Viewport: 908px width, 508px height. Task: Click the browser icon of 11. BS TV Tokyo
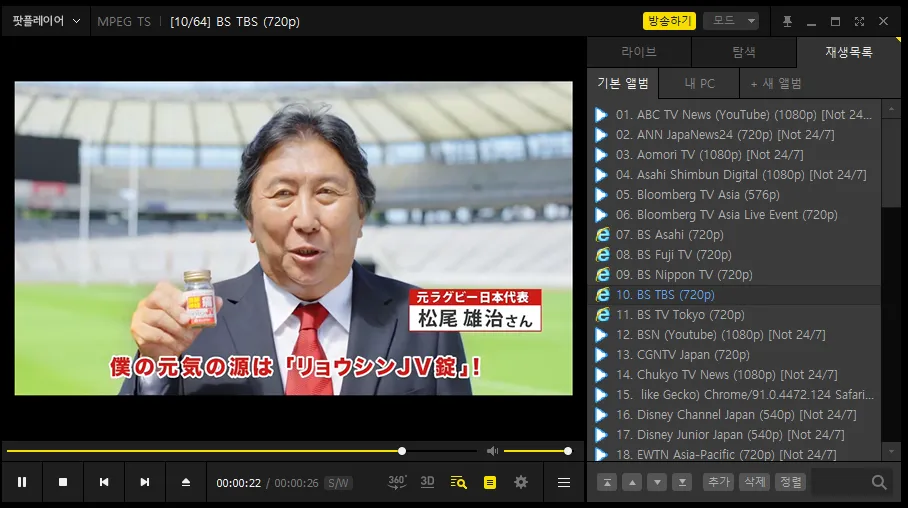(x=602, y=315)
